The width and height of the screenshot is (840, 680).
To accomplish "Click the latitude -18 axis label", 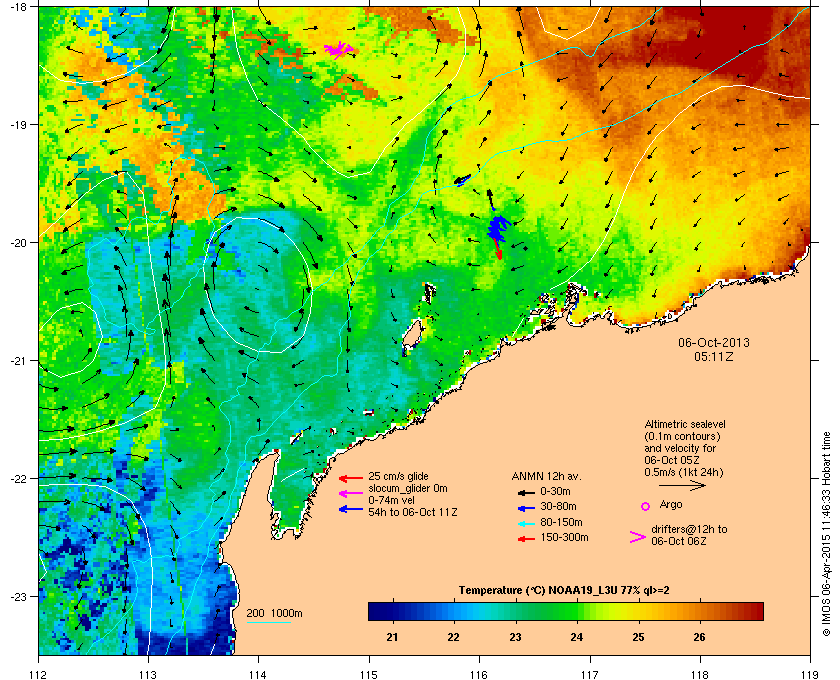I will coord(19,7).
